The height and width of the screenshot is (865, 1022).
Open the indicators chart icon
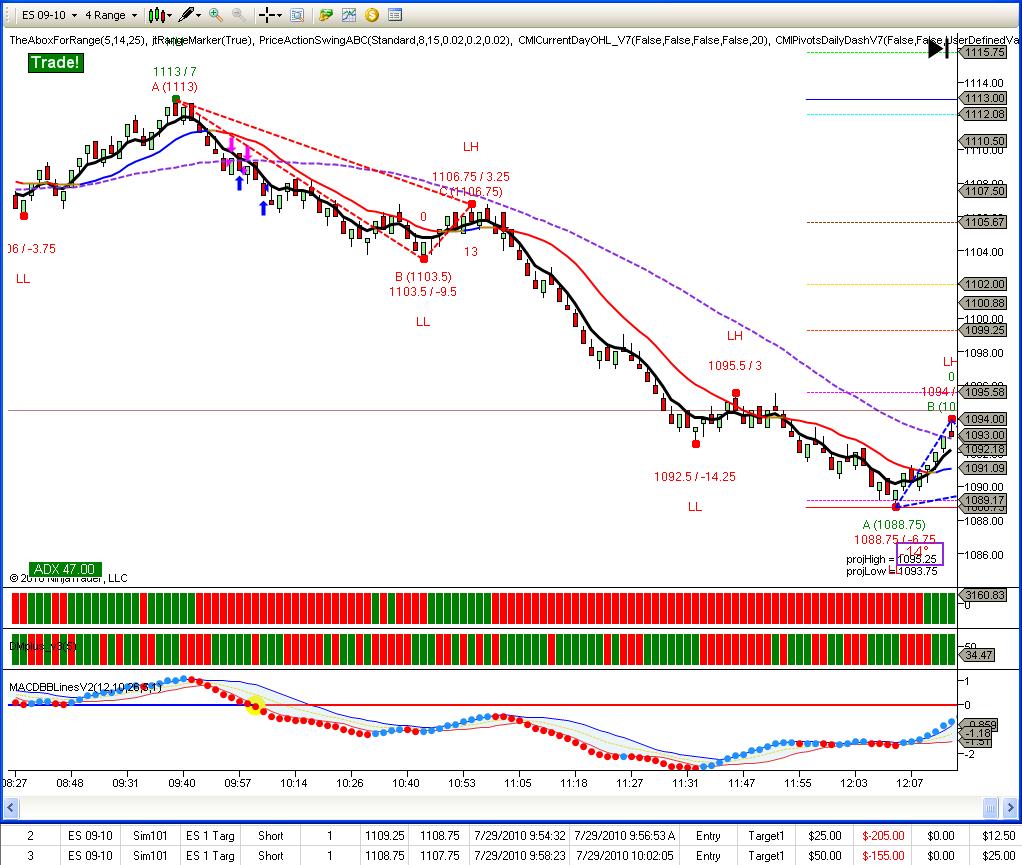pyautogui.click(x=349, y=15)
